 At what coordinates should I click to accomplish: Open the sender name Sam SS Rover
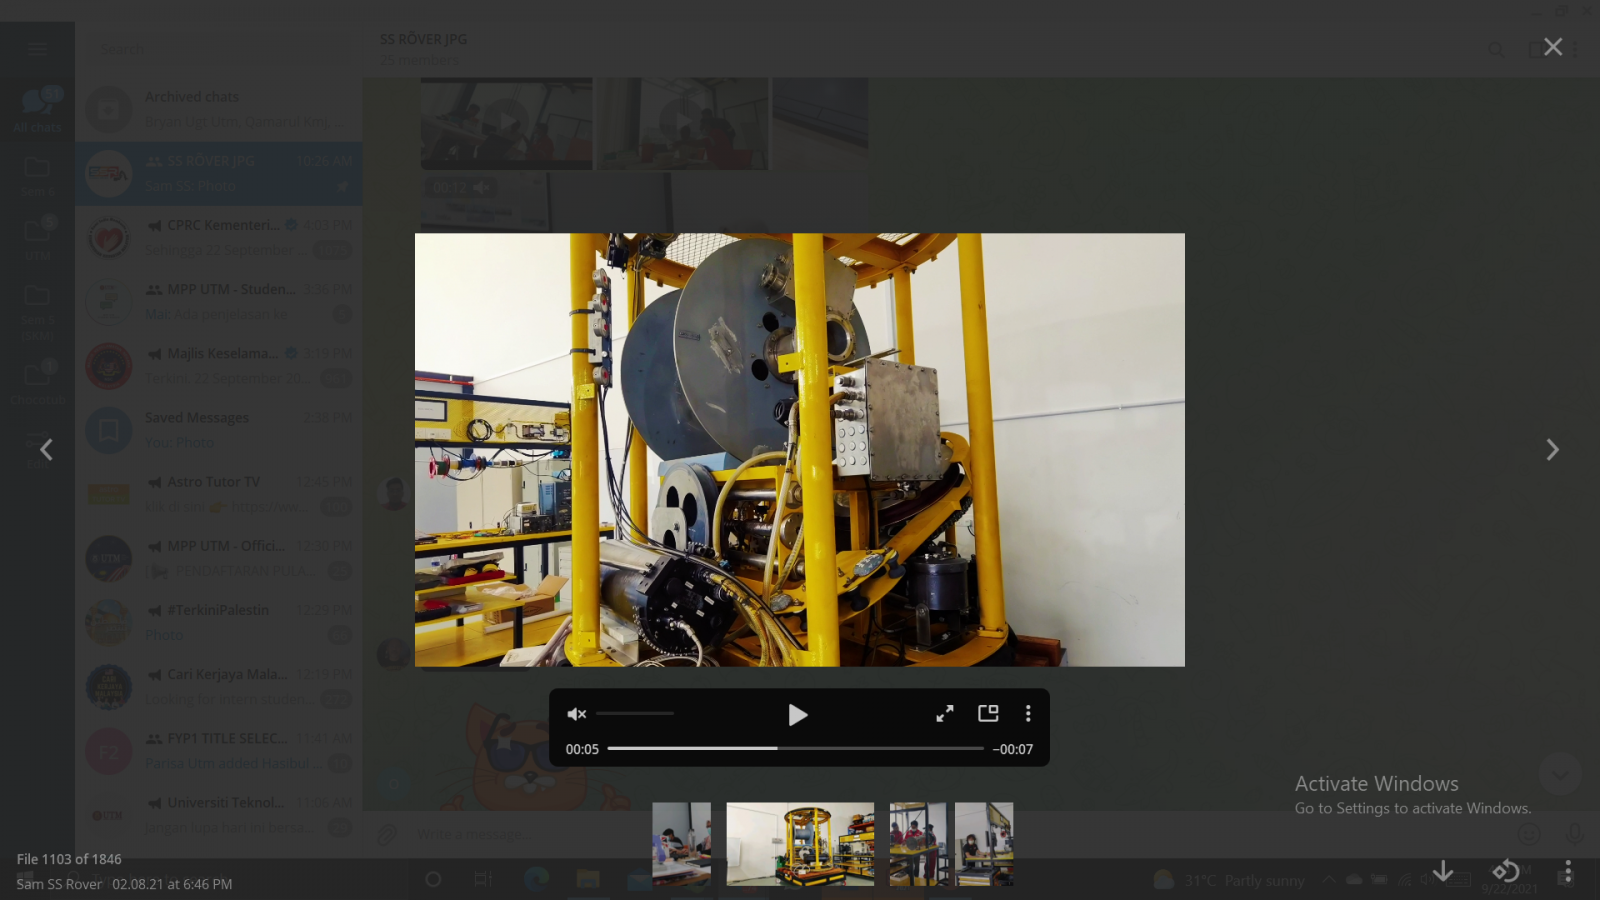tap(59, 884)
